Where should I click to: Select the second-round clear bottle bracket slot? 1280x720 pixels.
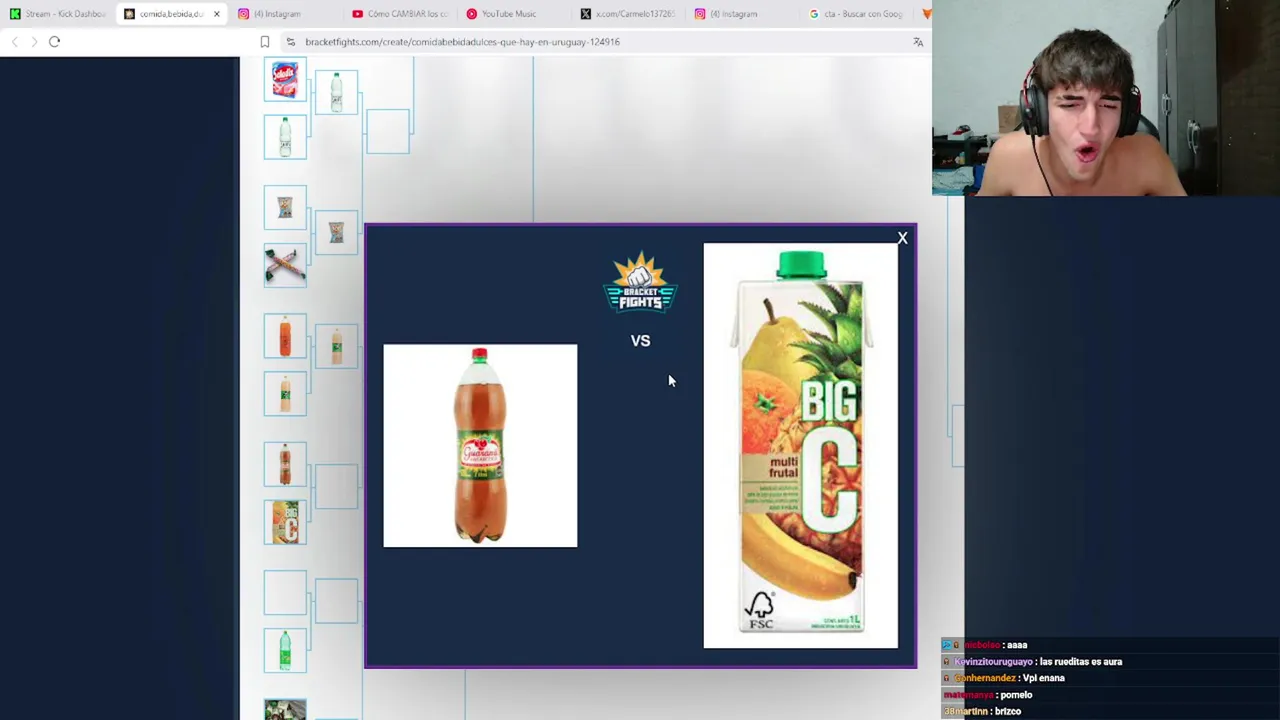[336, 92]
